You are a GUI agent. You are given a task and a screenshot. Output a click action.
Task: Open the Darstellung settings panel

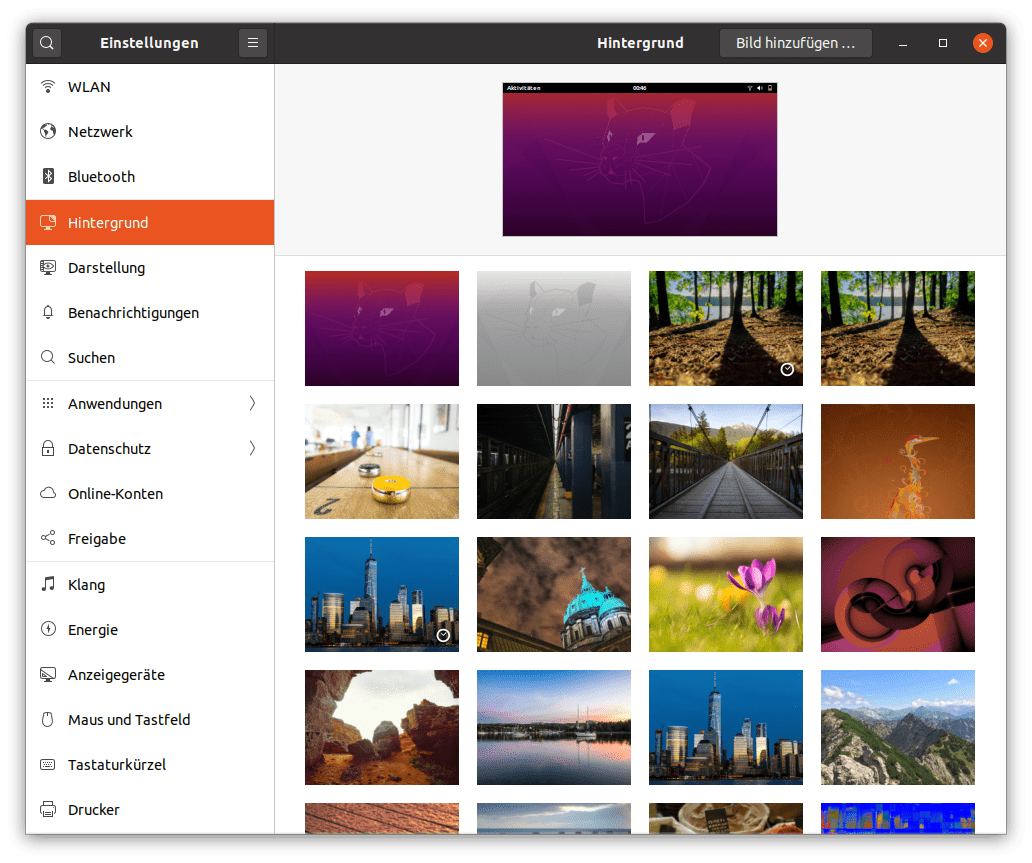pyautogui.click(x=106, y=268)
